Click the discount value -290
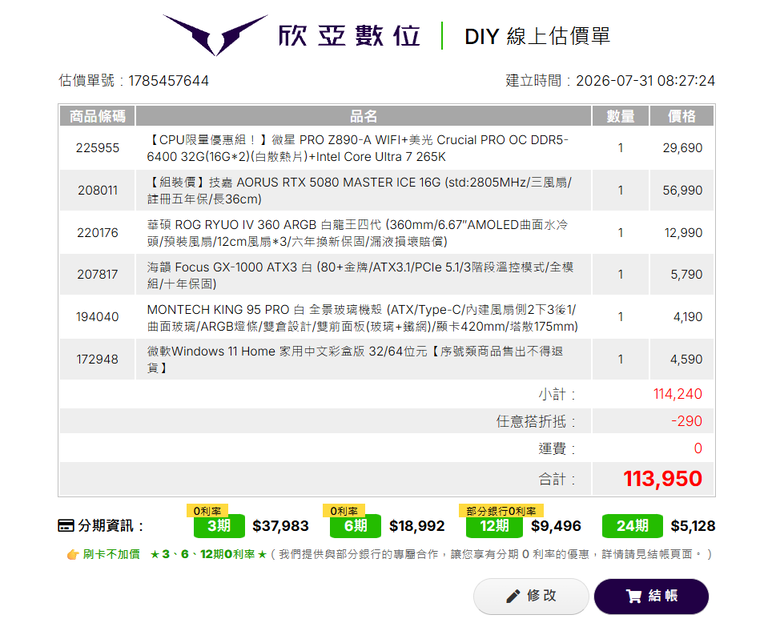Image resolution: width=780 pixels, height=643 pixels. click(686, 421)
